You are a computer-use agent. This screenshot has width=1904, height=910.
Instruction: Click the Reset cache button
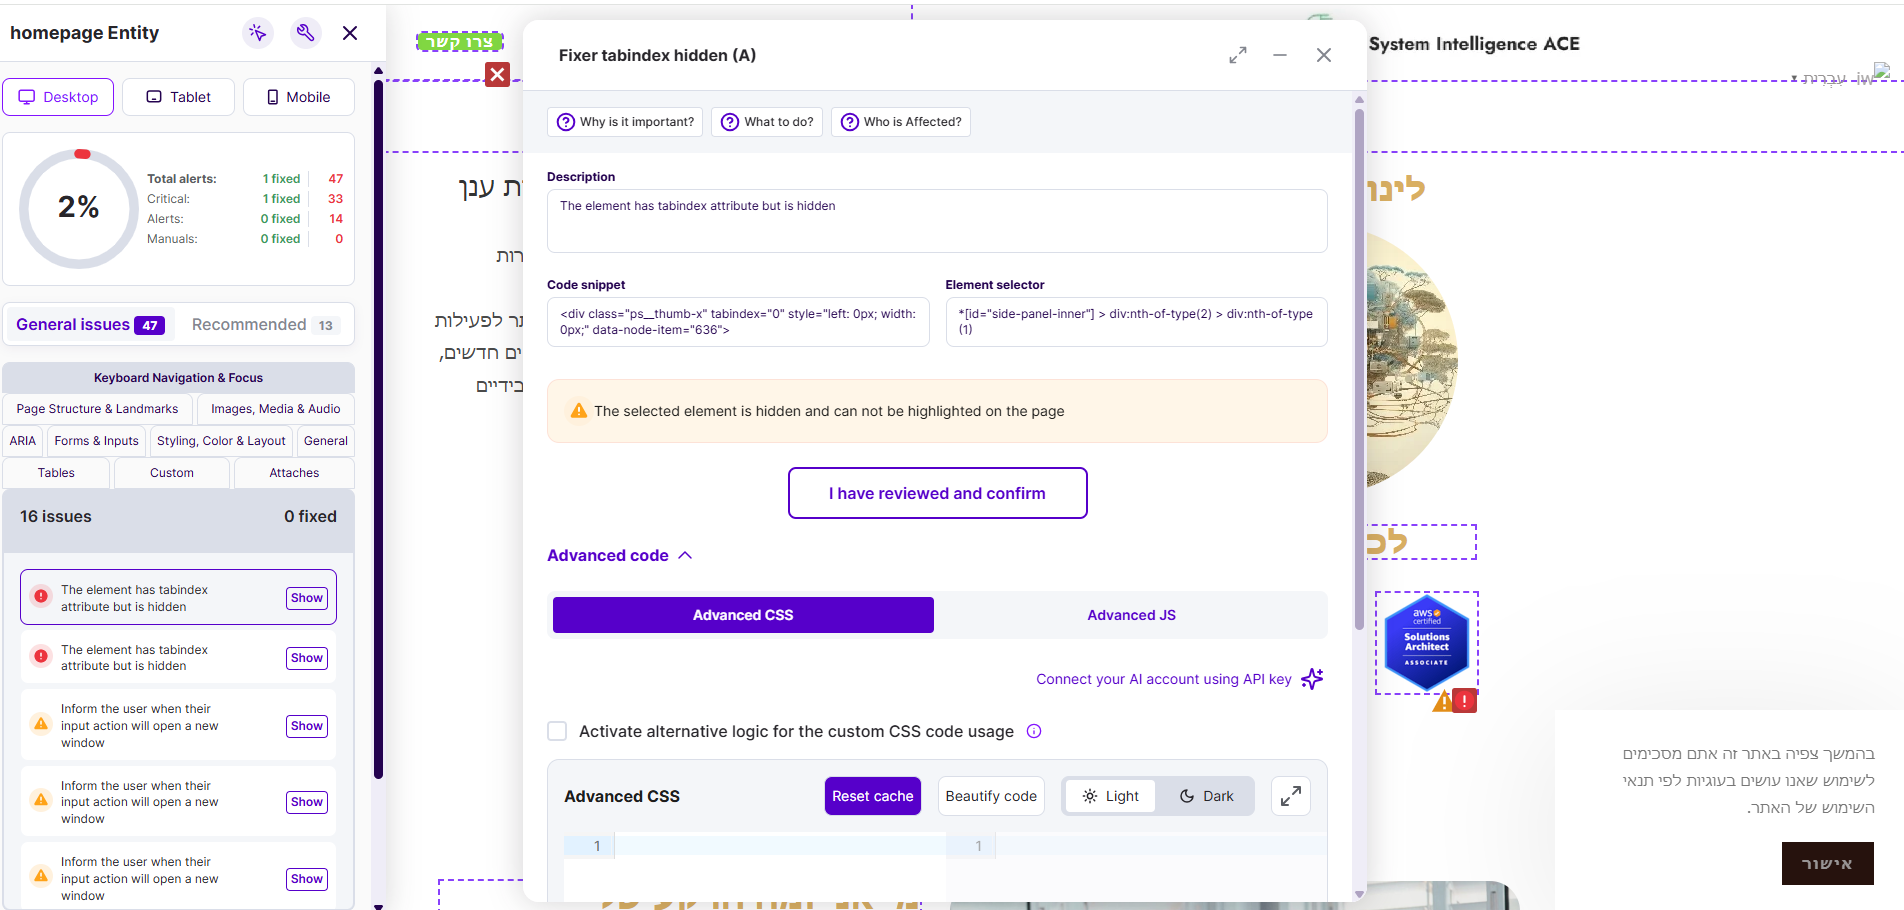click(872, 796)
